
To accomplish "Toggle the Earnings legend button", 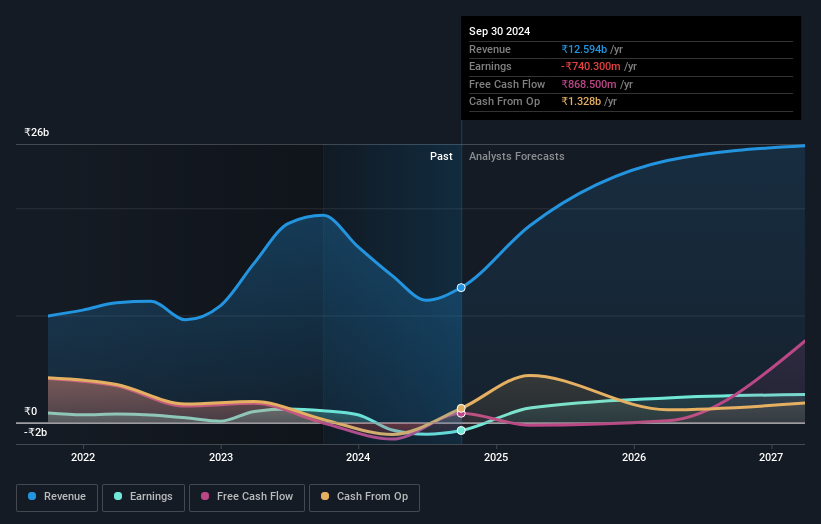I will (x=143, y=497).
